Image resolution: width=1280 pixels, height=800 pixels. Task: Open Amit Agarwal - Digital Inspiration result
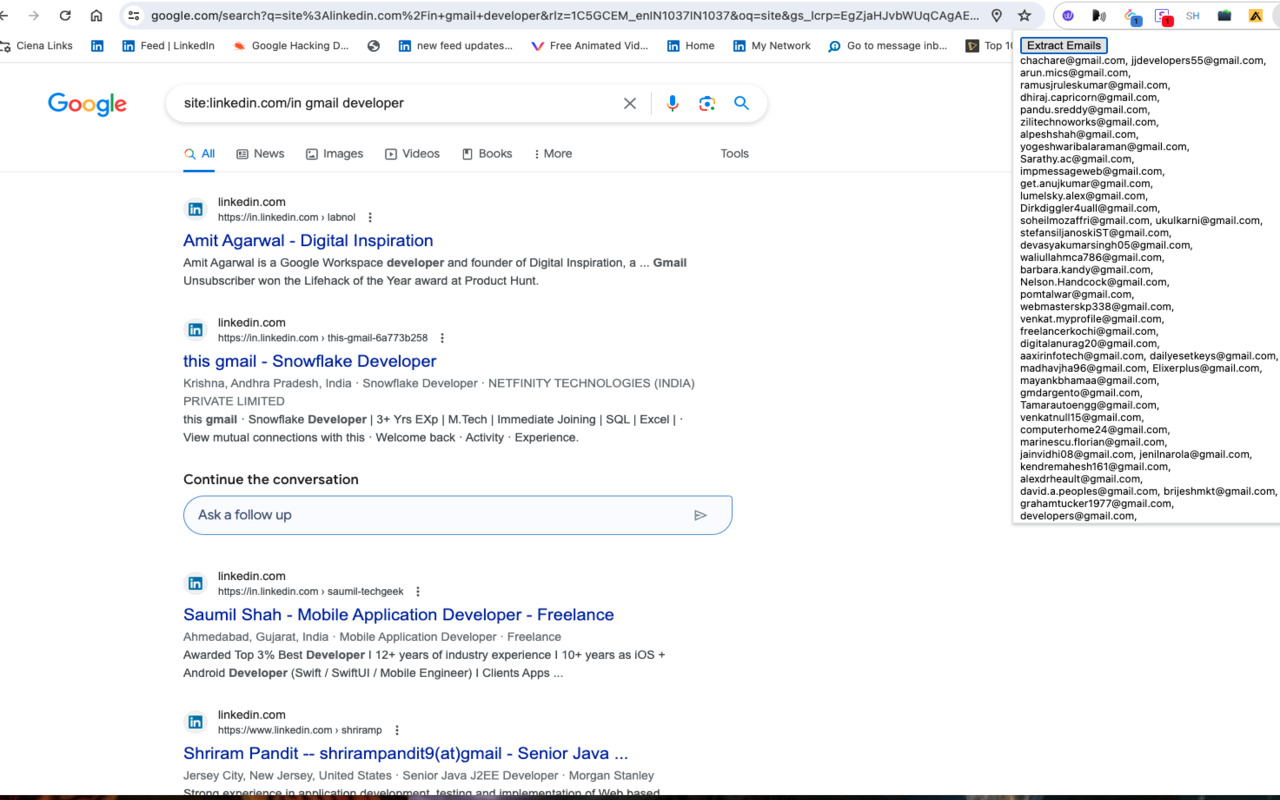[x=308, y=241]
